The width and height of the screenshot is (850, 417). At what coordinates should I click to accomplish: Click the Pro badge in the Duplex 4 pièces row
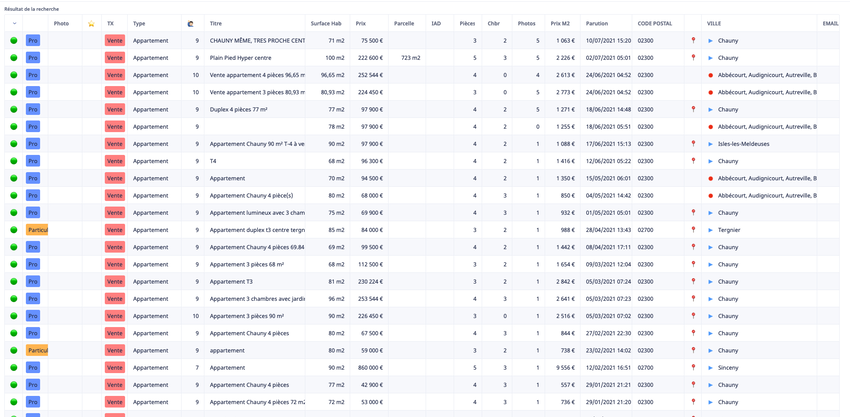pos(33,109)
